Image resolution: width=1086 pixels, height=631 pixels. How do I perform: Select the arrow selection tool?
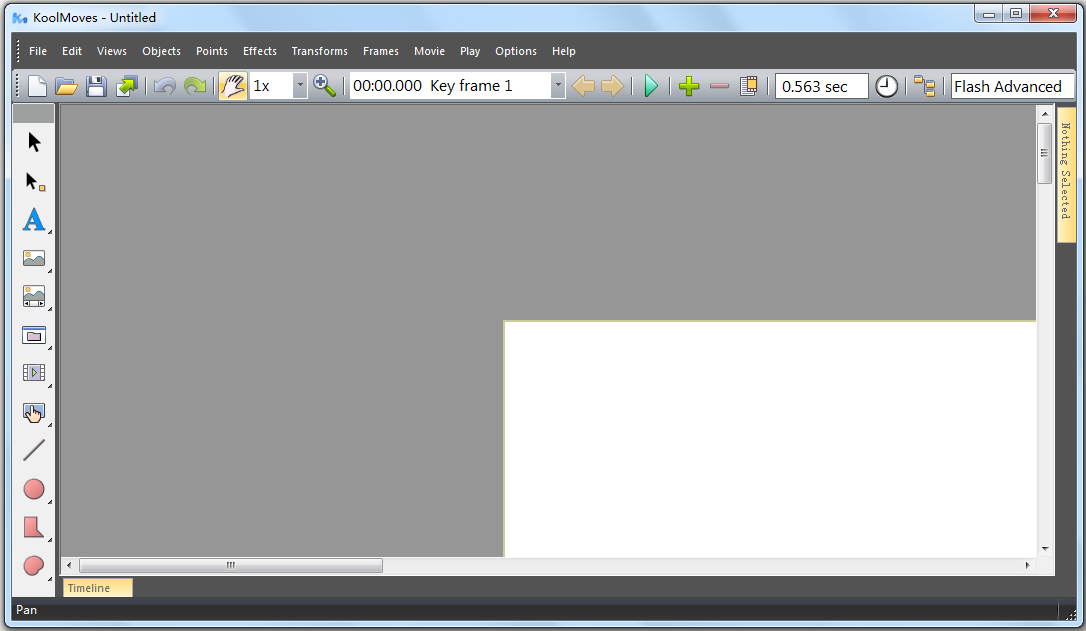(x=34, y=142)
